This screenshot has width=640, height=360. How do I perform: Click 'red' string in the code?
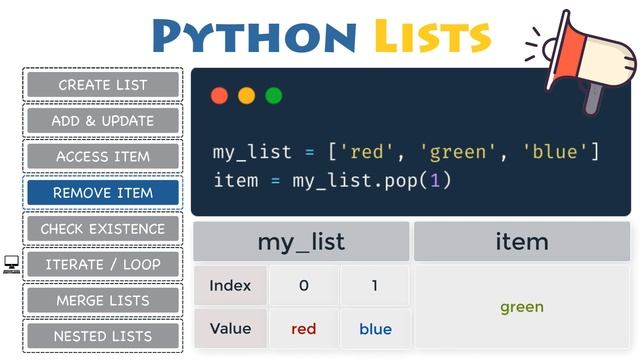pyautogui.click(x=366, y=152)
